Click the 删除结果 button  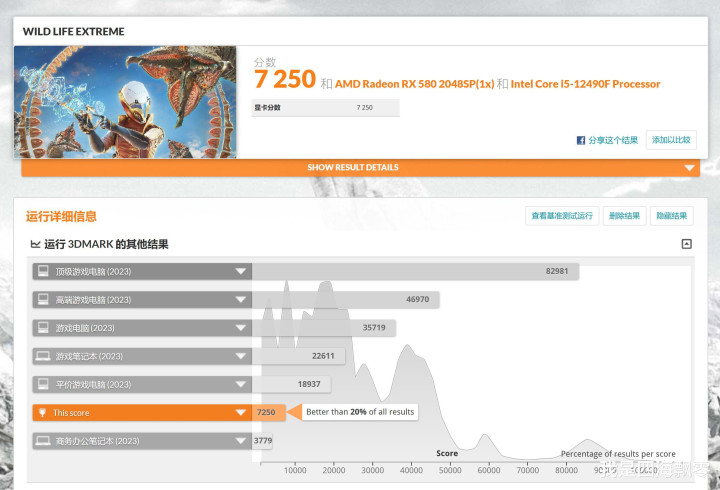coord(624,216)
